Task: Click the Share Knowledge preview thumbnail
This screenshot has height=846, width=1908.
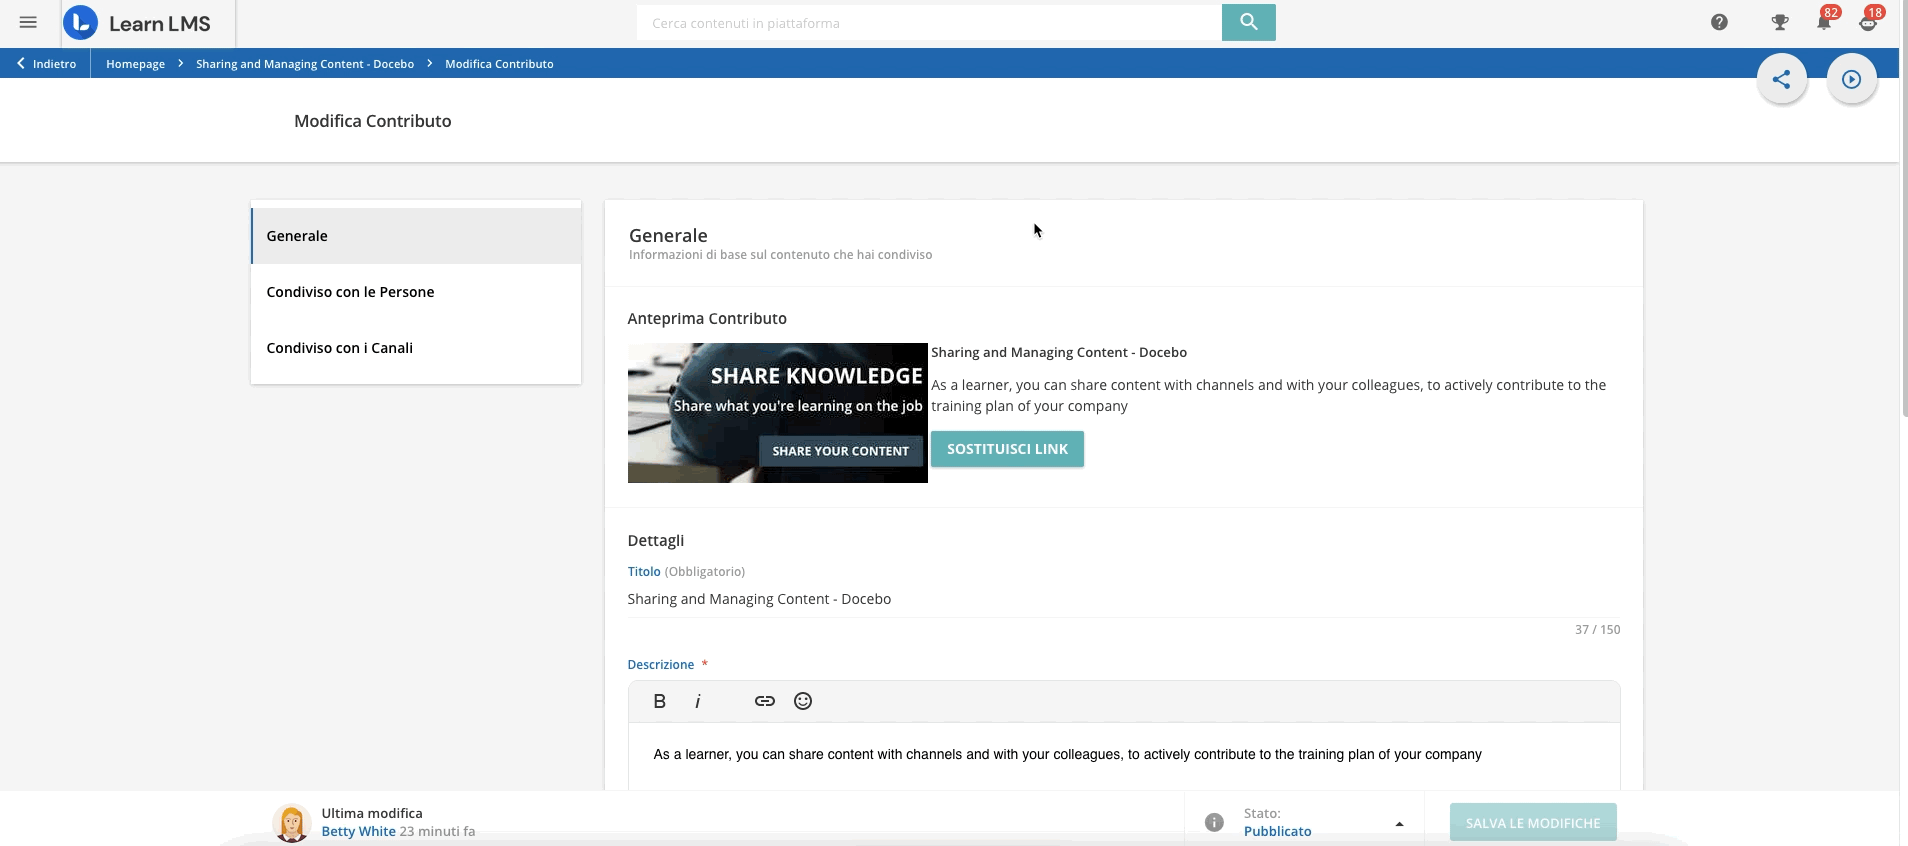Action: tap(778, 413)
